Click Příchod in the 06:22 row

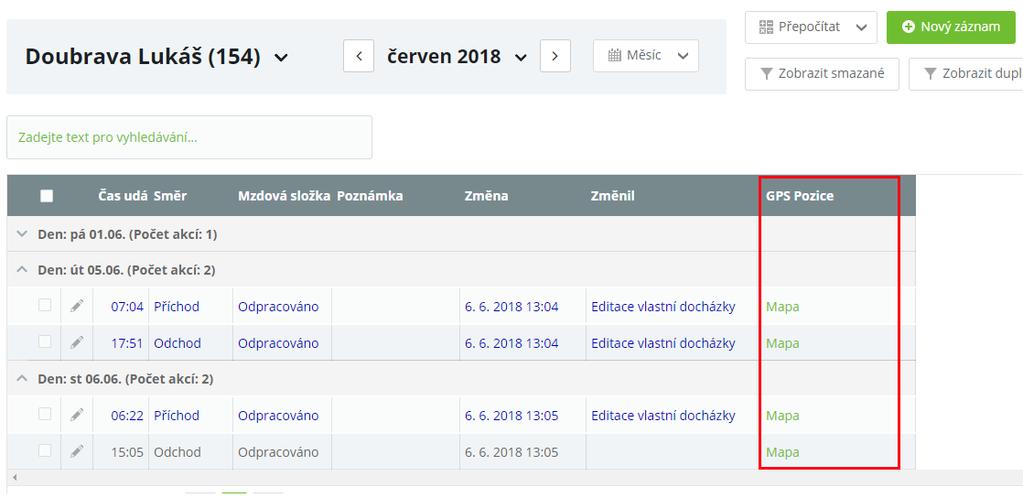177,415
